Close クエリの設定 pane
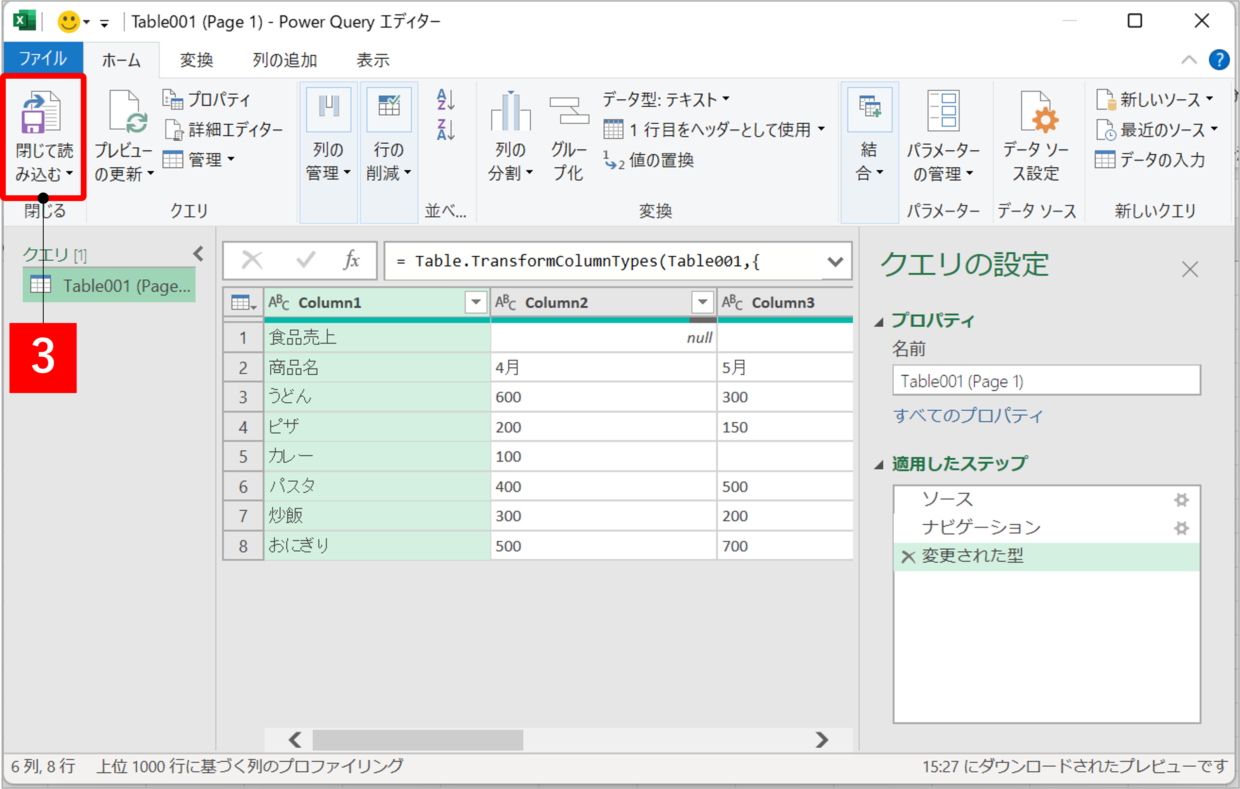The width and height of the screenshot is (1240, 789). click(1189, 269)
